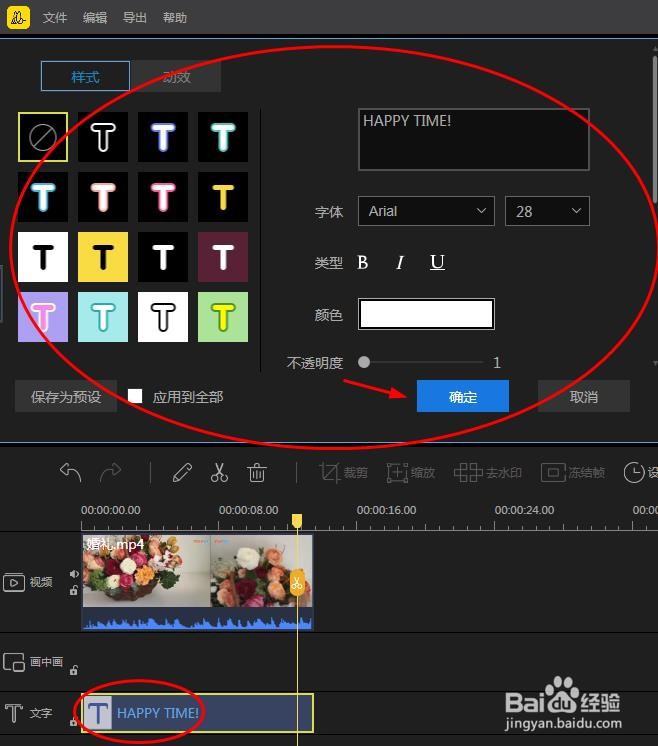Open the 导出 menu

point(135,18)
